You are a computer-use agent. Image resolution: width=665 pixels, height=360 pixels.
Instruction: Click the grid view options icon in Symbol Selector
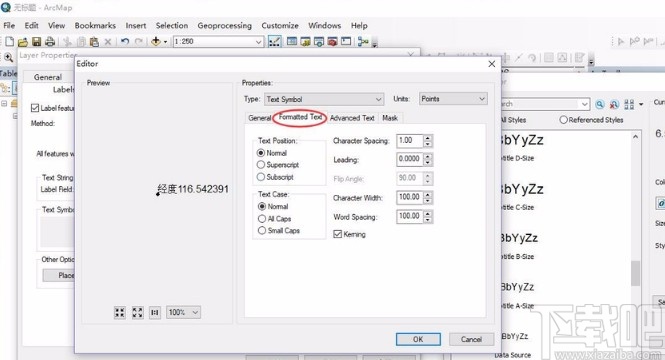[629, 104]
